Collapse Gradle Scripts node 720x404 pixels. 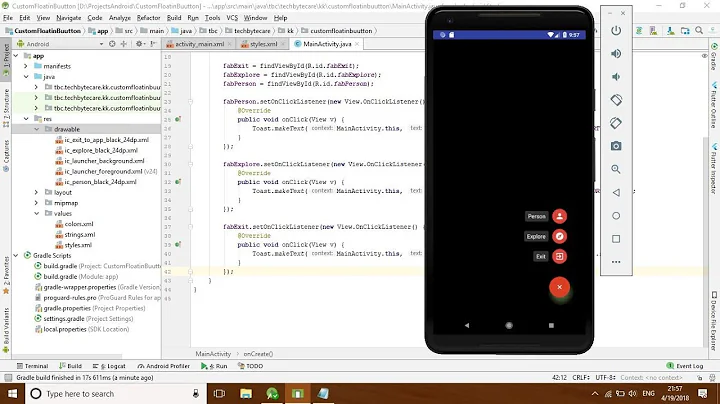pyautogui.click(x=16, y=255)
